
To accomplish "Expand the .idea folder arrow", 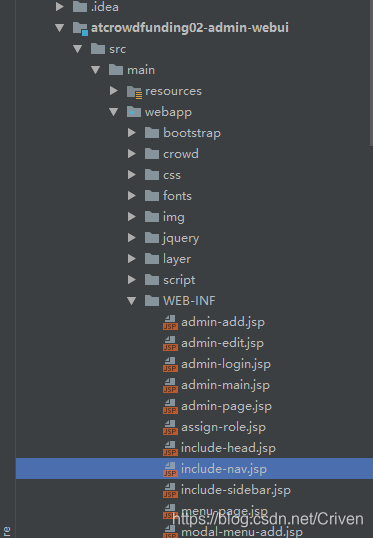I will (60, 7).
